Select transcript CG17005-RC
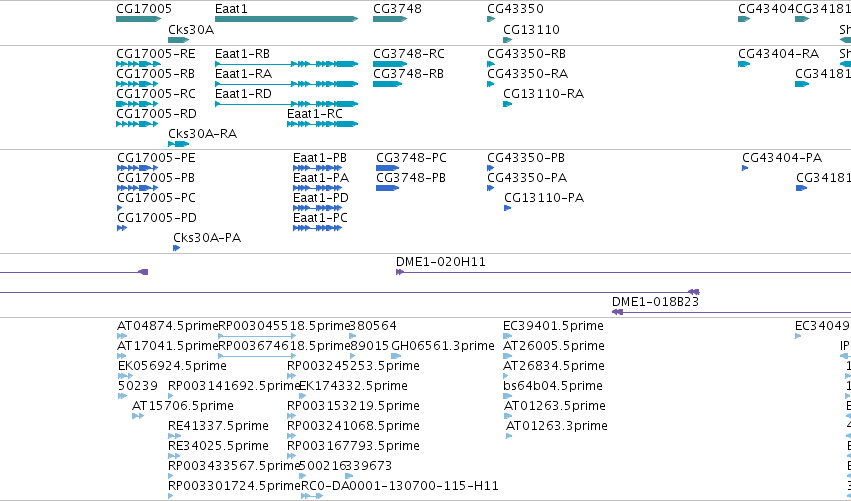This screenshot has width=851, height=501. (x=137, y=104)
